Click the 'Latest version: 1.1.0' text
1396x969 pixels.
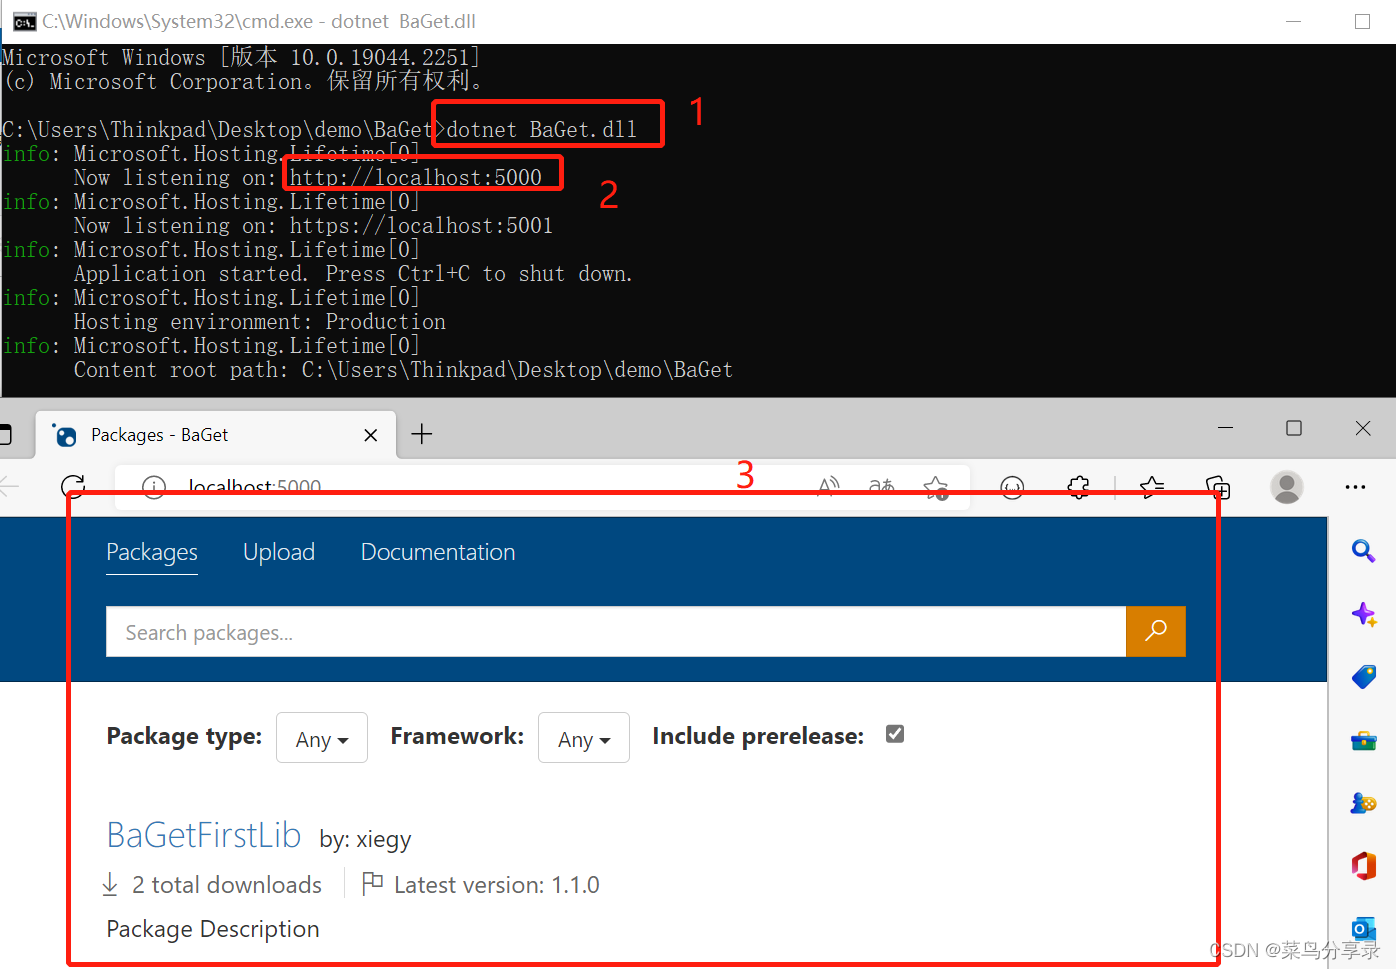pyautogui.click(x=497, y=885)
